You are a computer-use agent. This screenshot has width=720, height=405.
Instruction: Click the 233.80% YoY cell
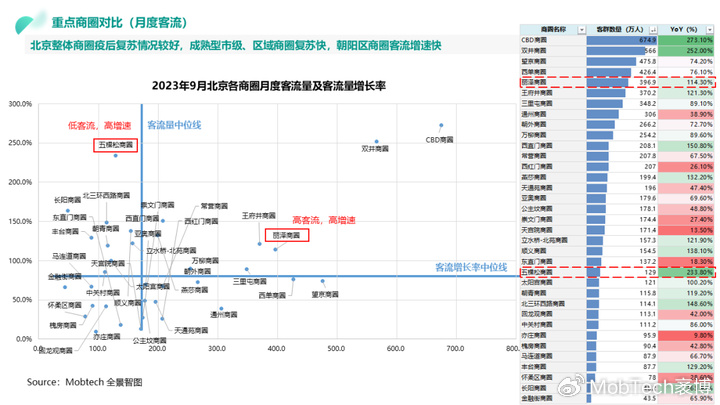(x=686, y=272)
